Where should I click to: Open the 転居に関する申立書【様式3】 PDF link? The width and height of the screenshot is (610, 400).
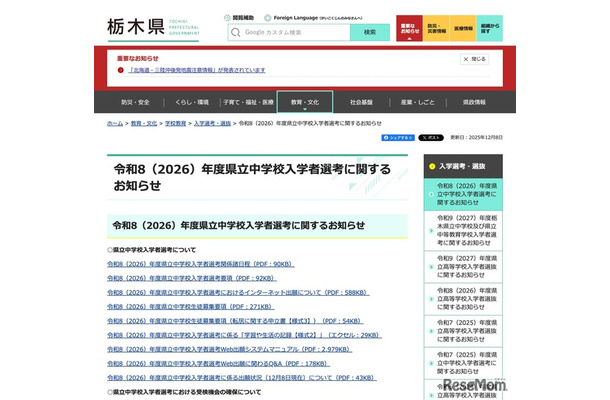tap(235, 321)
